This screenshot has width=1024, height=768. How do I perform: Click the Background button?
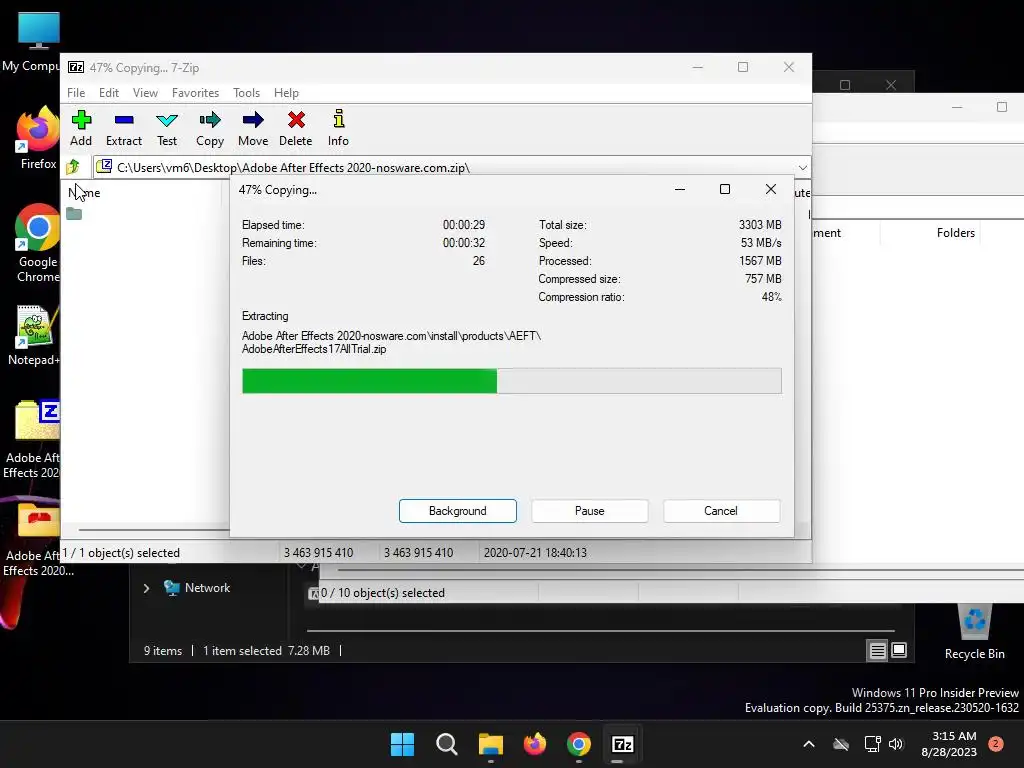click(458, 511)
